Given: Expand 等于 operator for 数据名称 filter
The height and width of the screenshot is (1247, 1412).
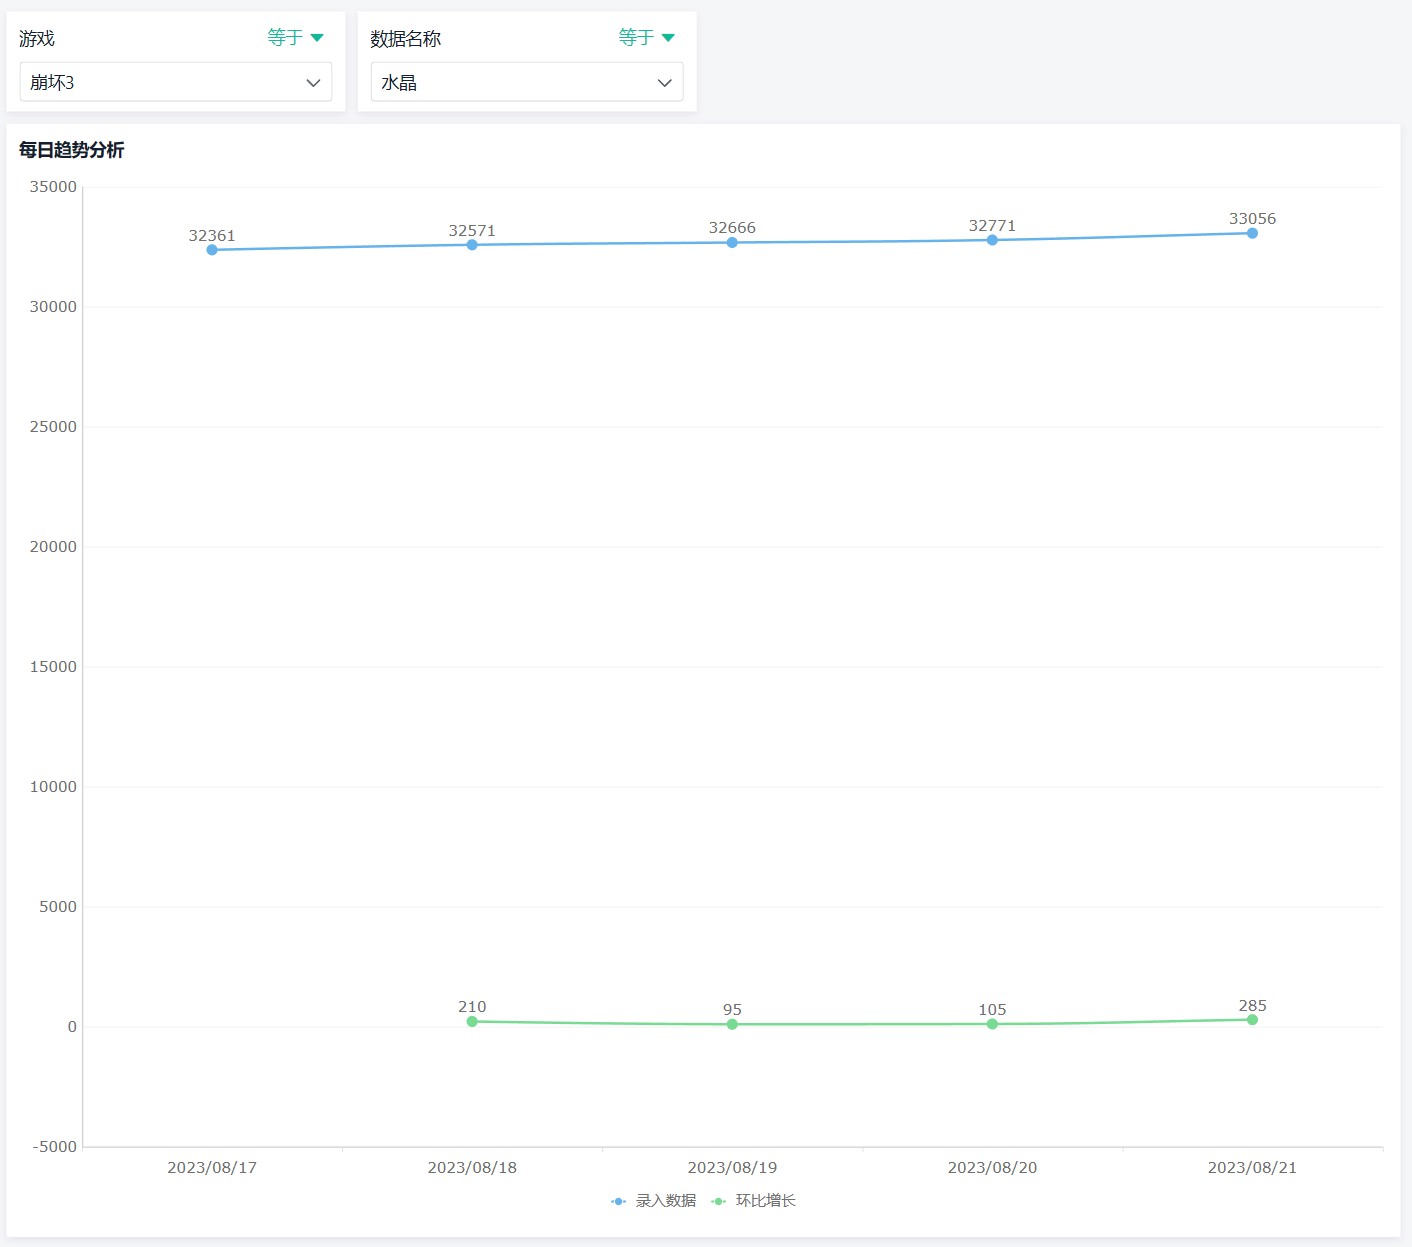Looking at the screenshot, I should (646, 38).
